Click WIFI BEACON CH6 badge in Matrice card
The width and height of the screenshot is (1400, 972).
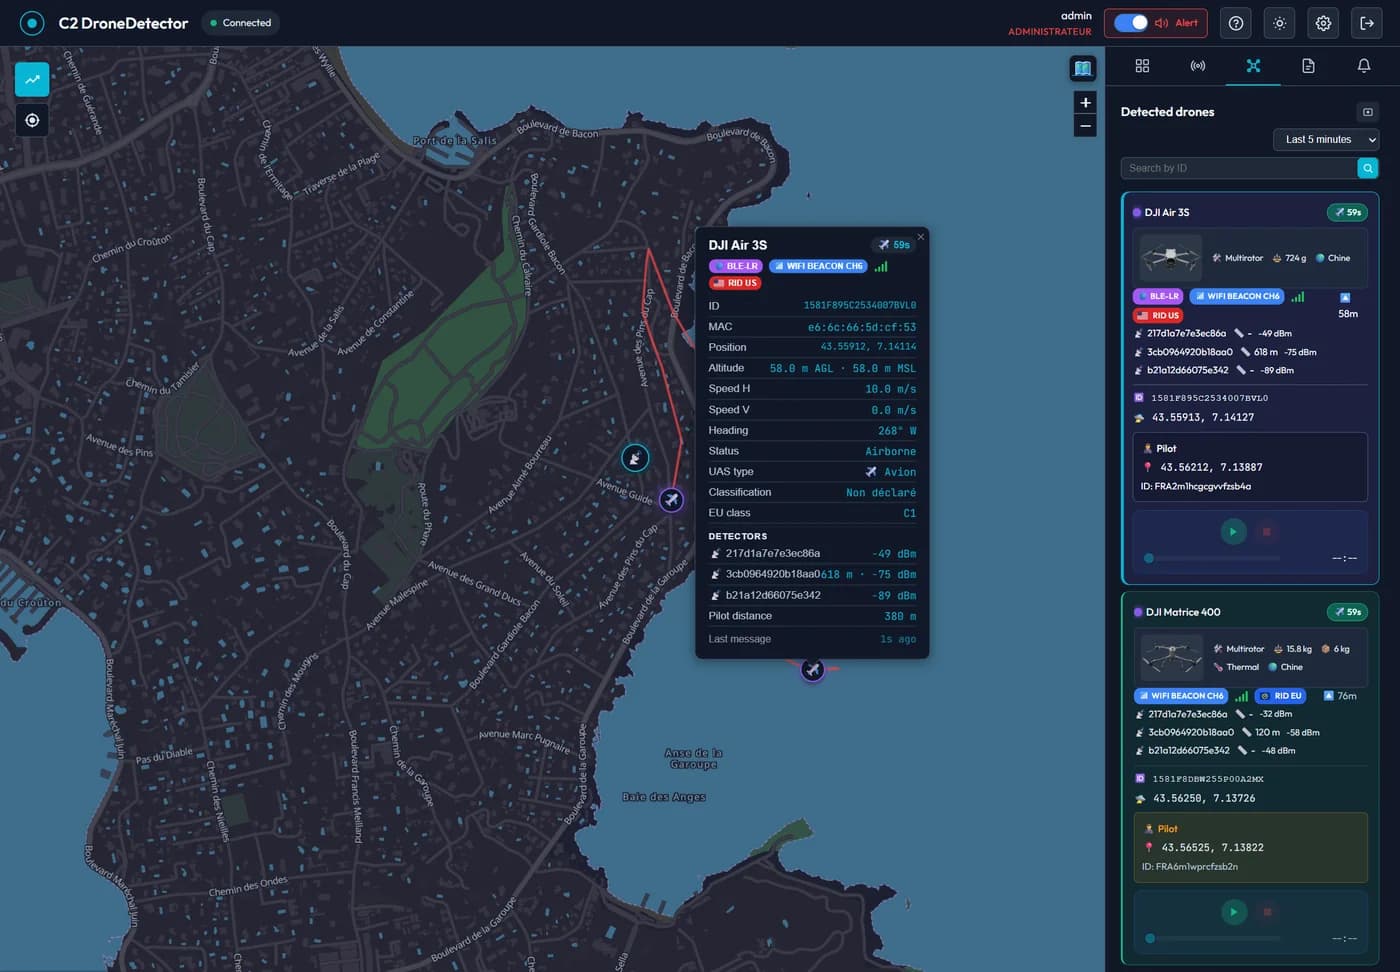(1181, 696)
